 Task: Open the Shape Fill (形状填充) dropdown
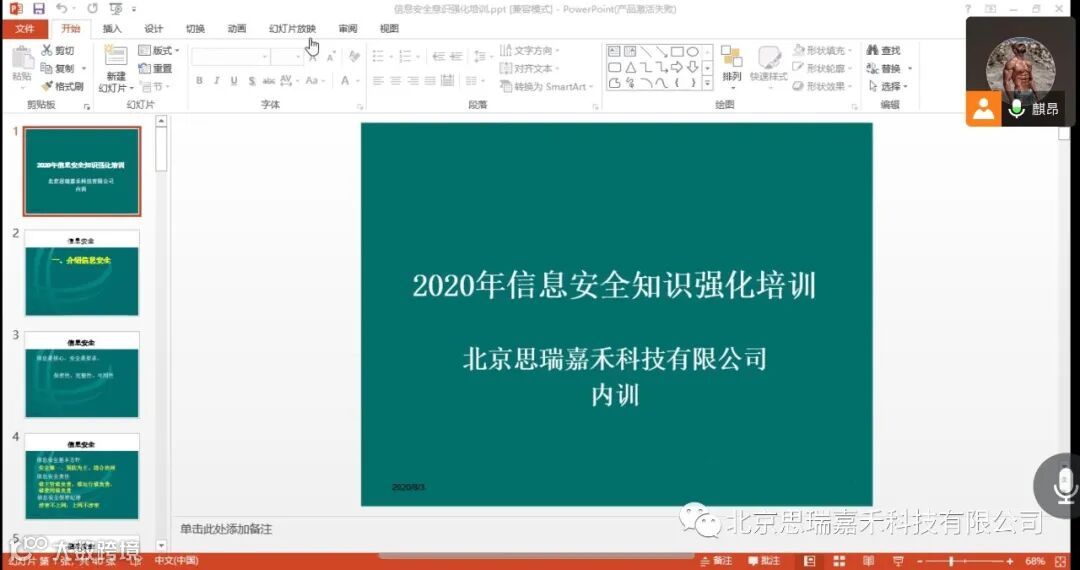coord(822,51)
